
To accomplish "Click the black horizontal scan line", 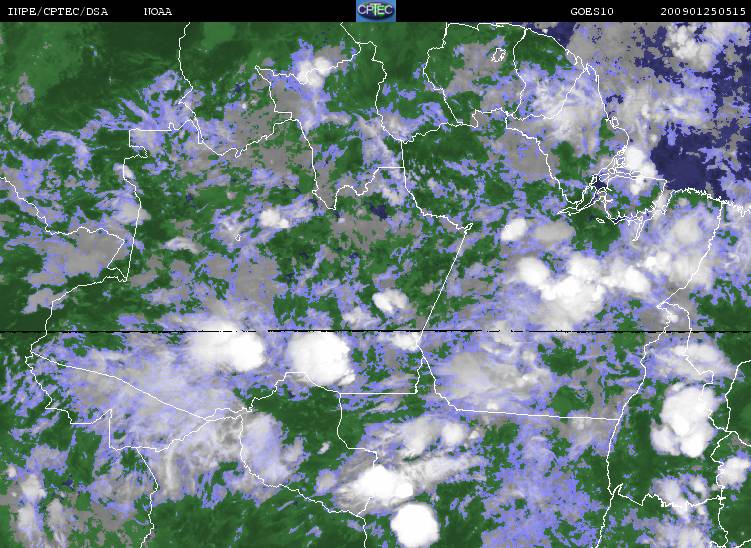I will point(376,331).
